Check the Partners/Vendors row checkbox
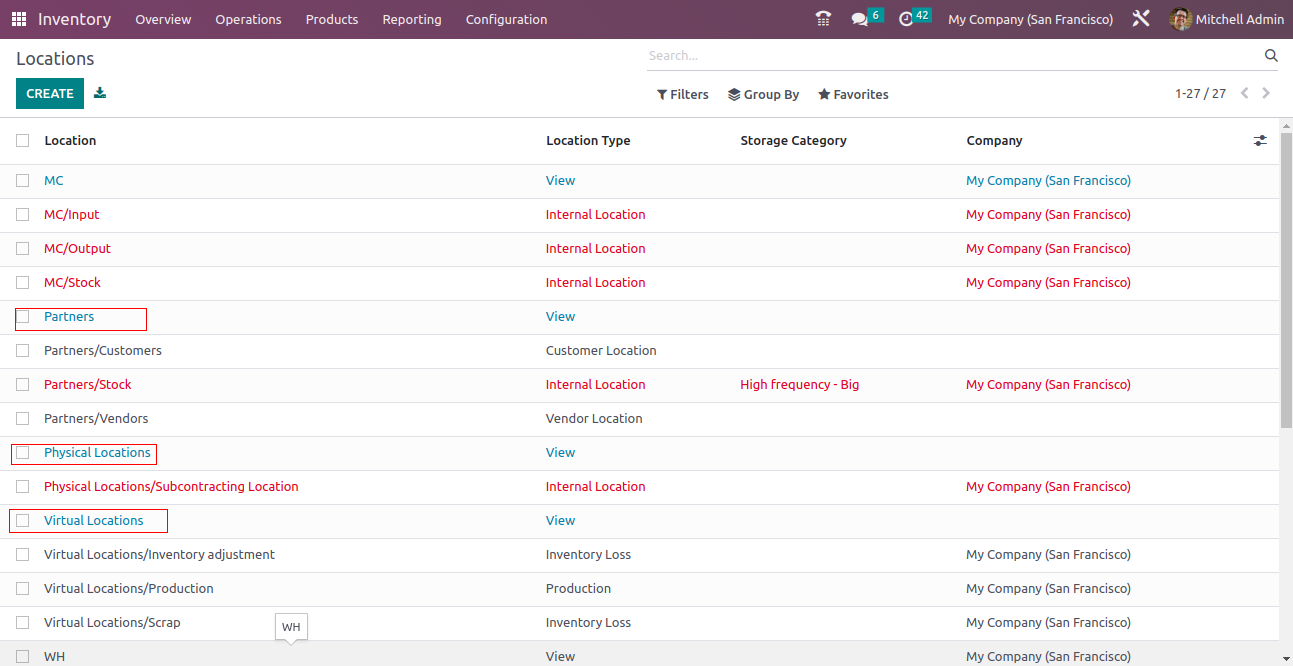This screenshot has width=1293, height=666. point(23,419)
